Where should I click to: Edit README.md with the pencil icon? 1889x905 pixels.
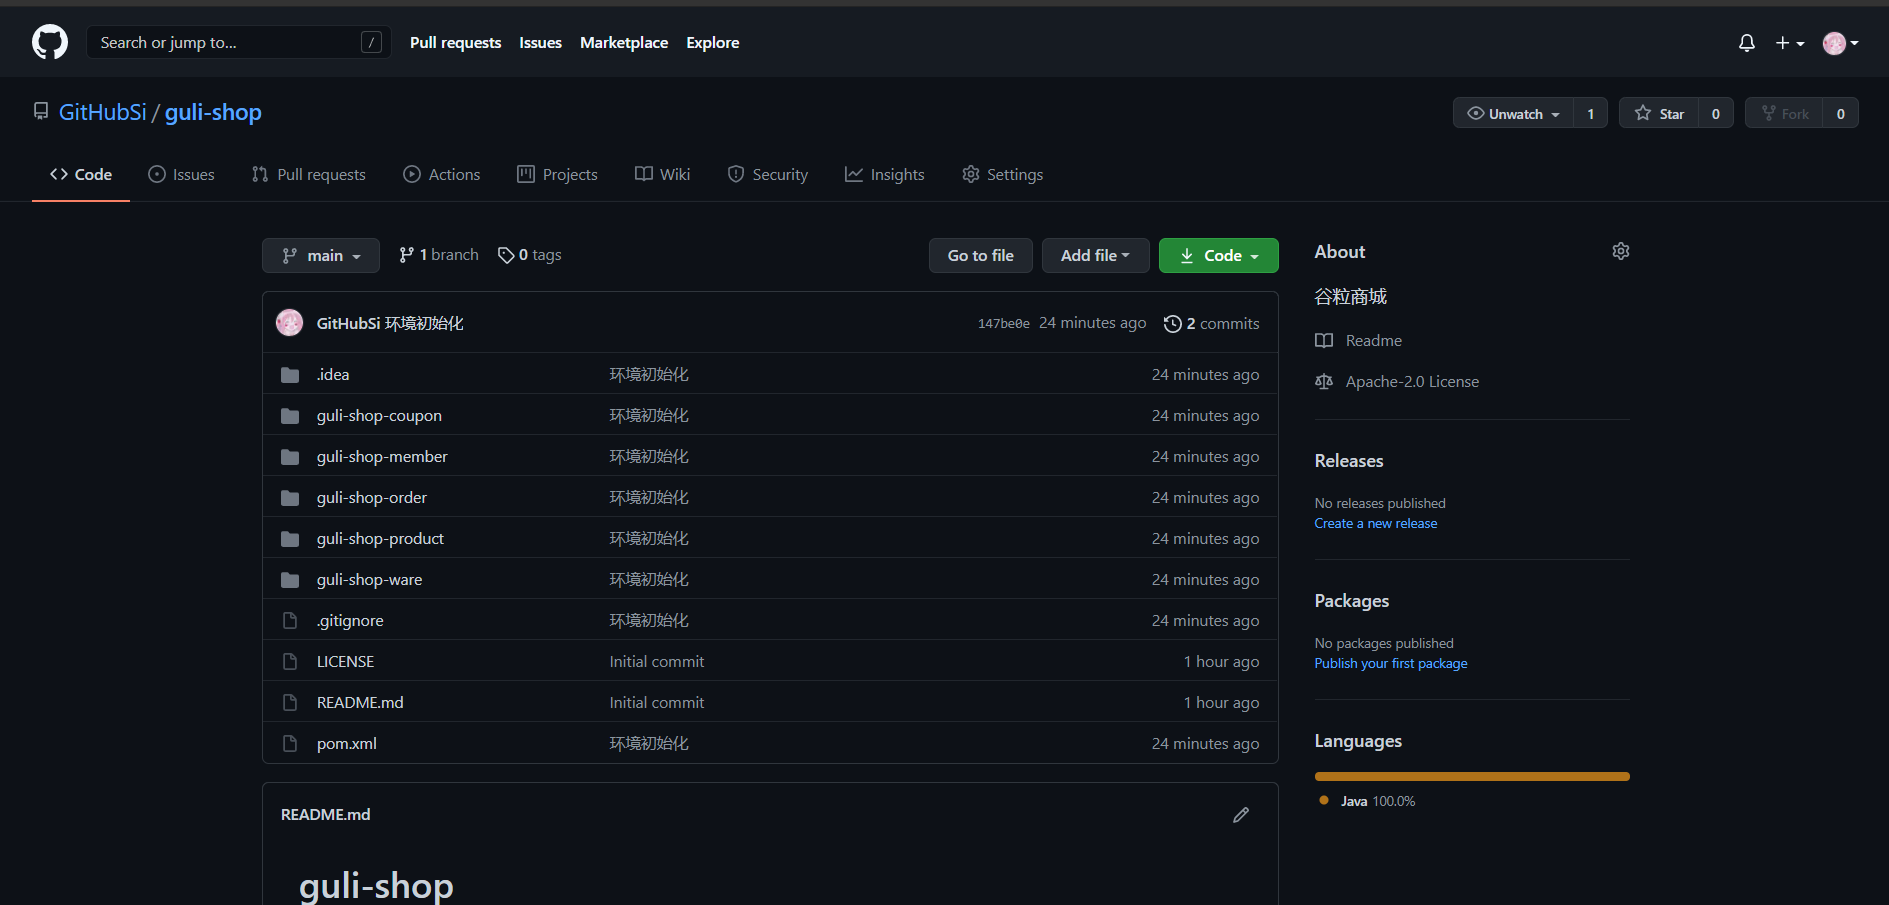[1241, 815]
